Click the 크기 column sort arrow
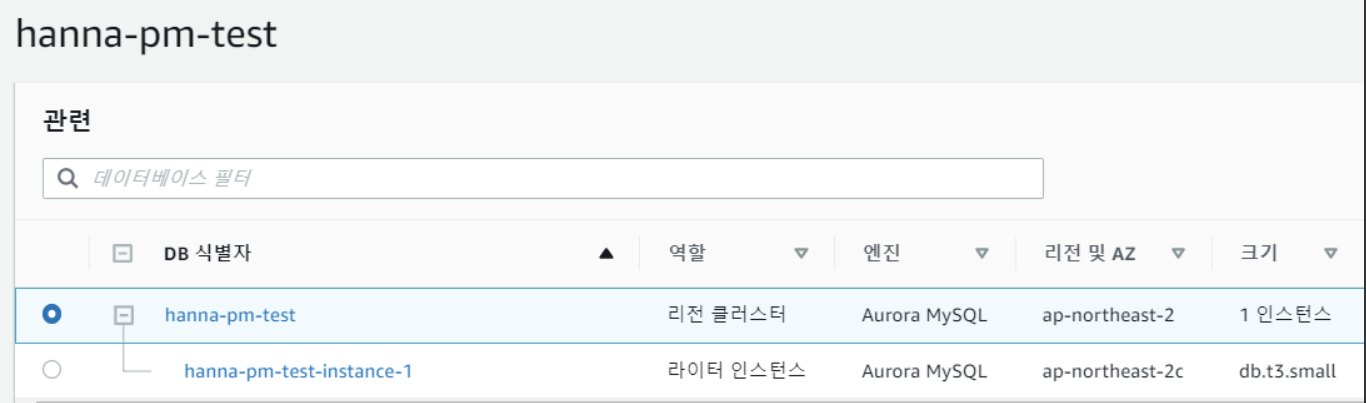Image resolution: width=1366 pixels, height=403 pixels. pos(1330,254)
